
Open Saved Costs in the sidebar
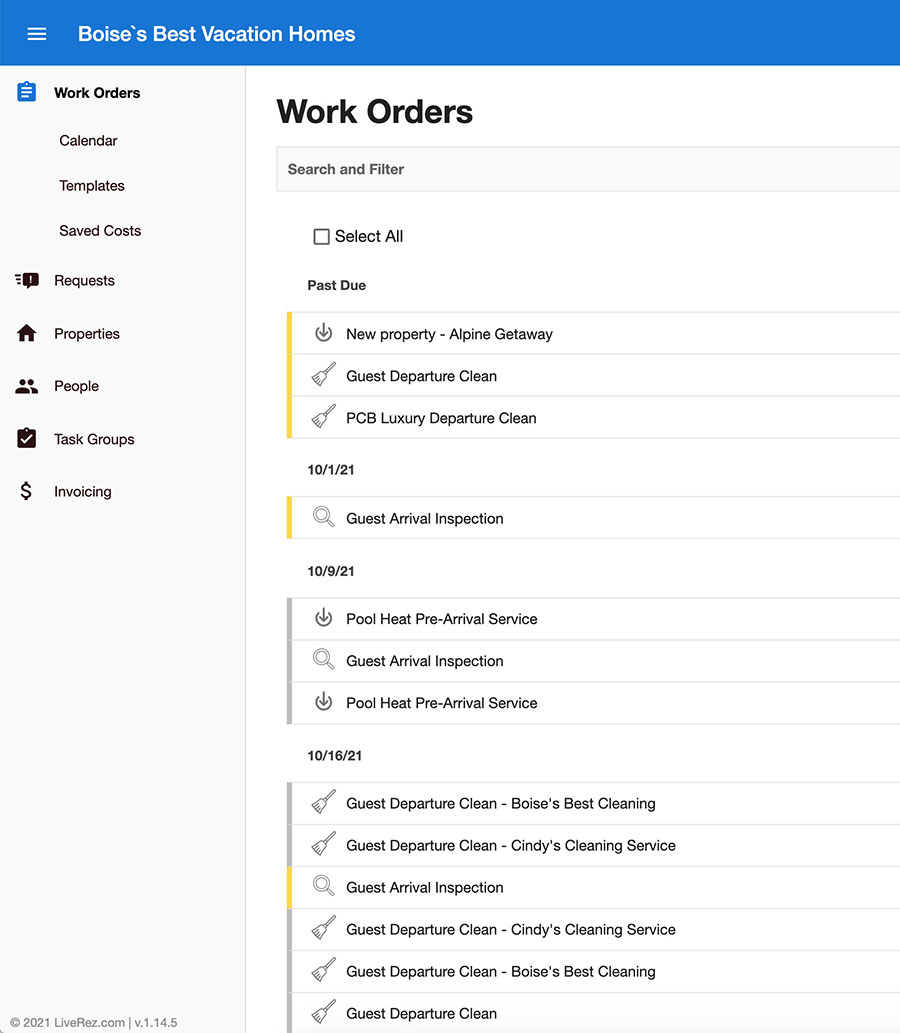(100, 231)
